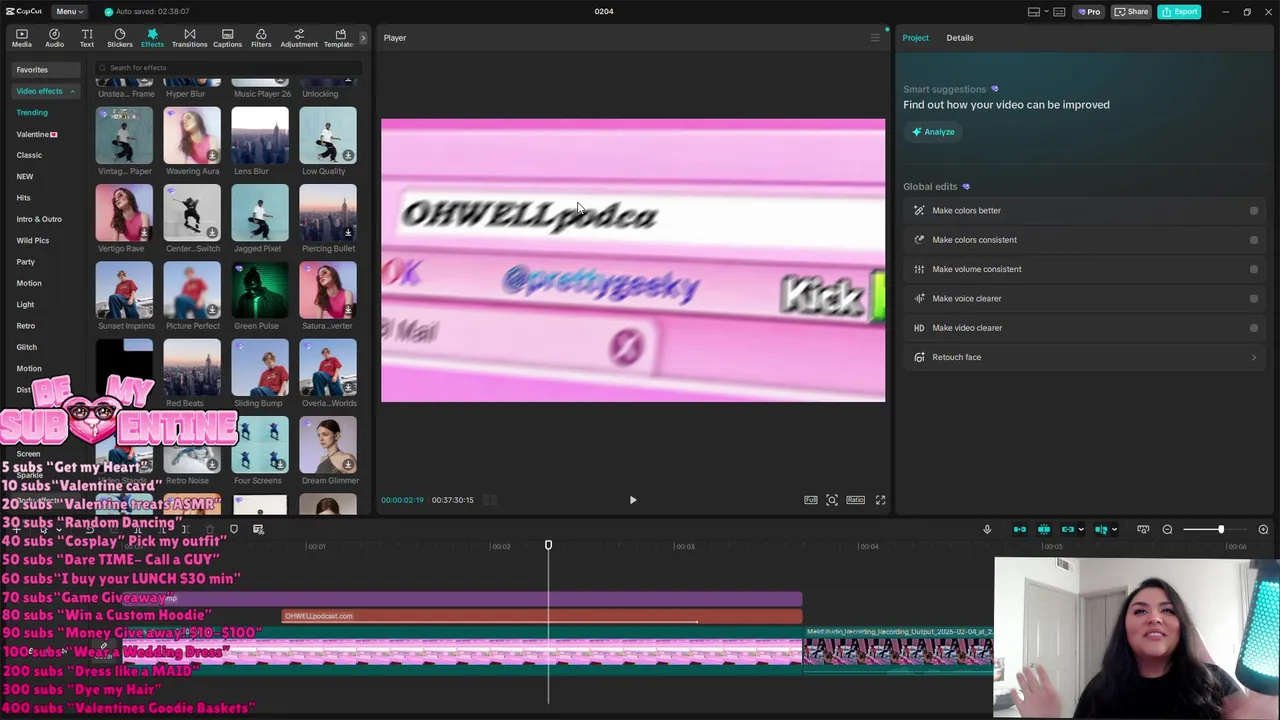The height and width of the screenshot is (720, 1280).
Task: Zoom in the timeline with plus icon
Action: coord(1263,530)
